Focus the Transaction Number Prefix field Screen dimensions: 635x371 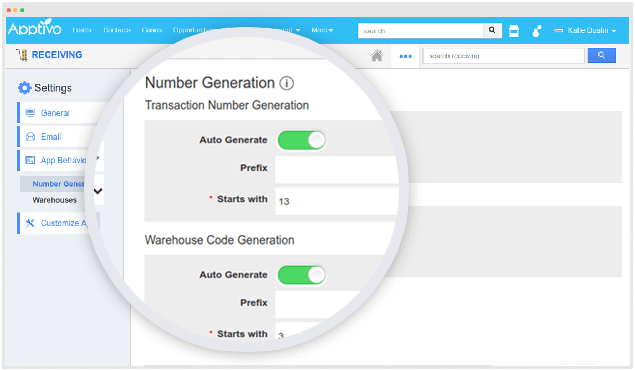point(336,169)
